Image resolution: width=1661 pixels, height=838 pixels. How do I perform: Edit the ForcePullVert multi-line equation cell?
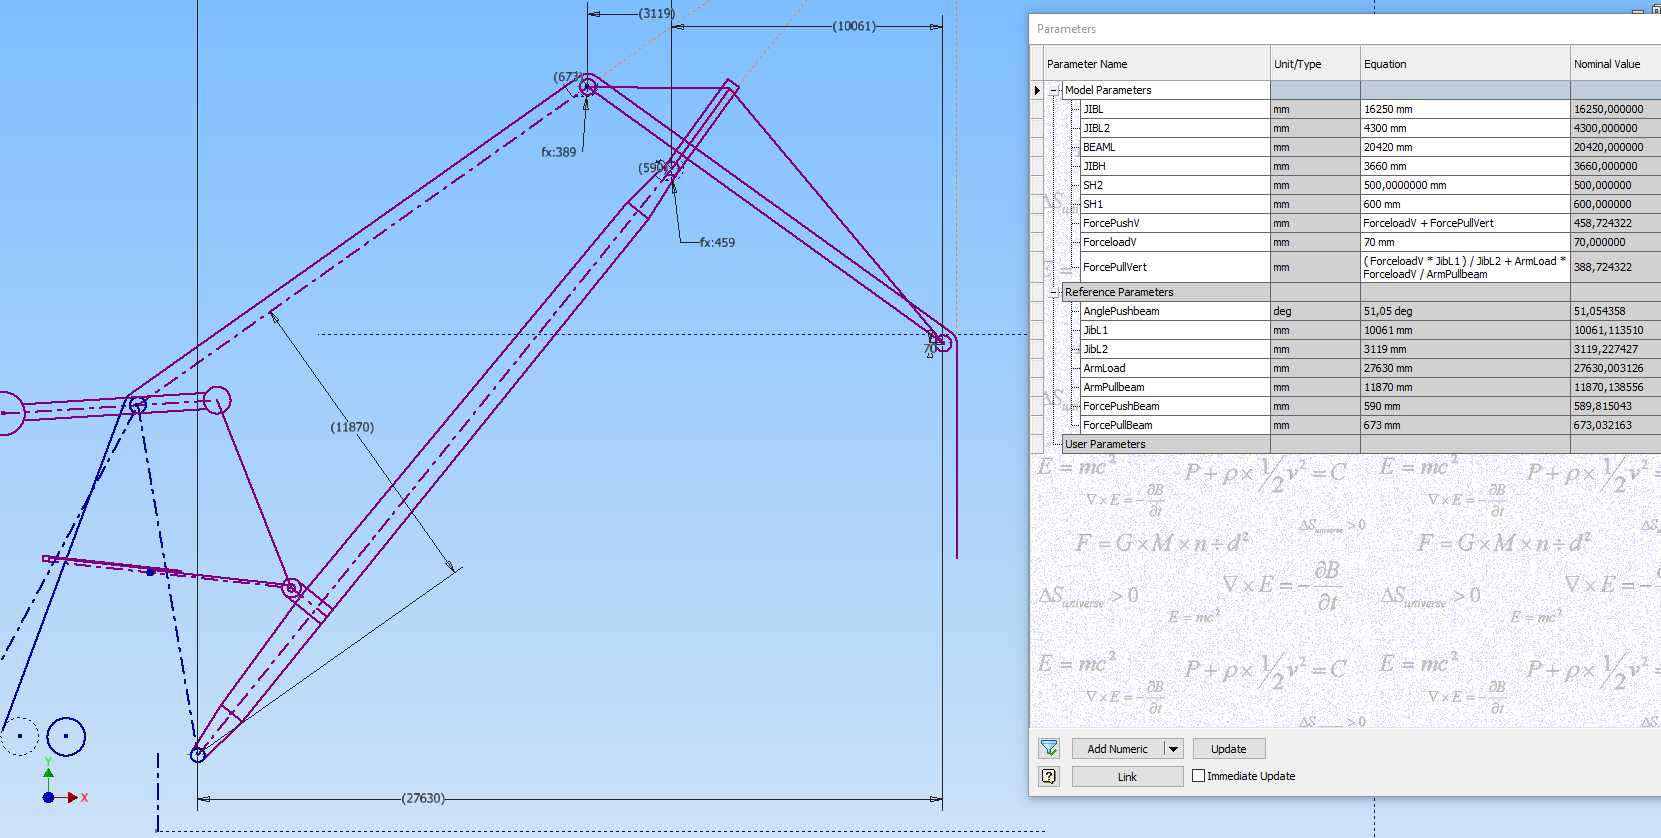tap(1465, 267)
